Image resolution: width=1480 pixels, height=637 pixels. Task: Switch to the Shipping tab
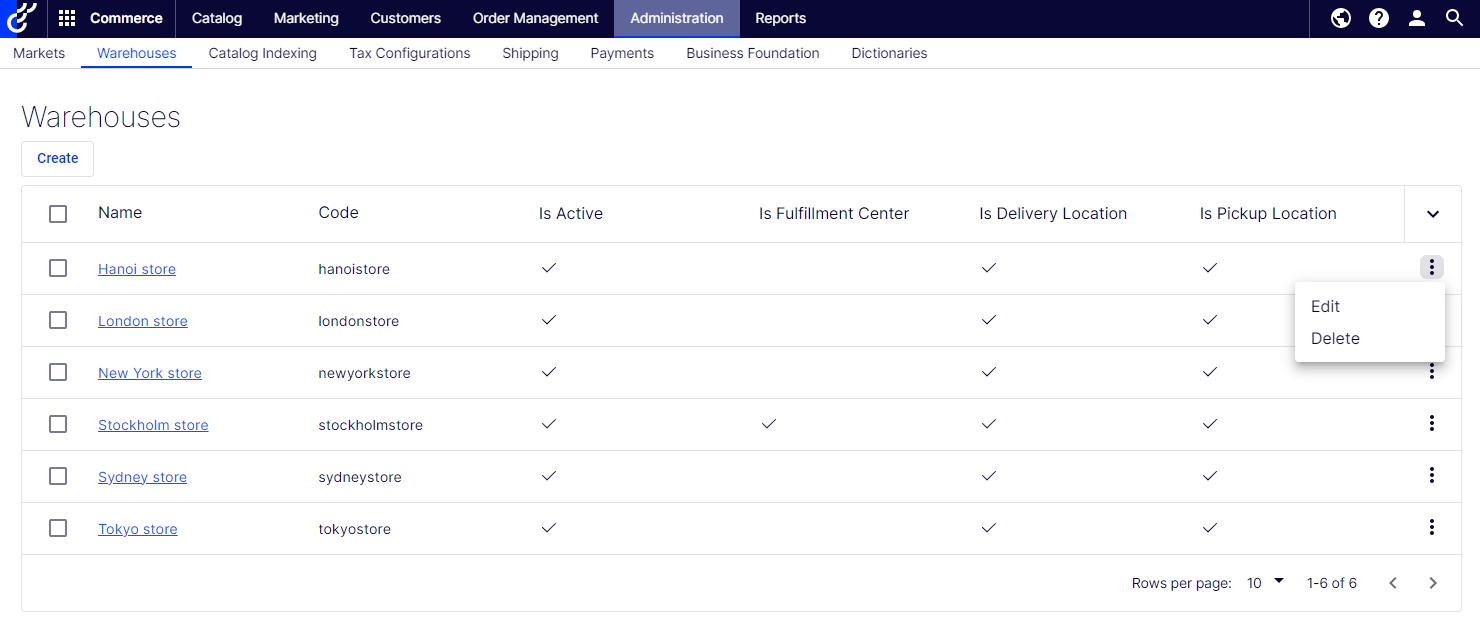click(530, 53)
